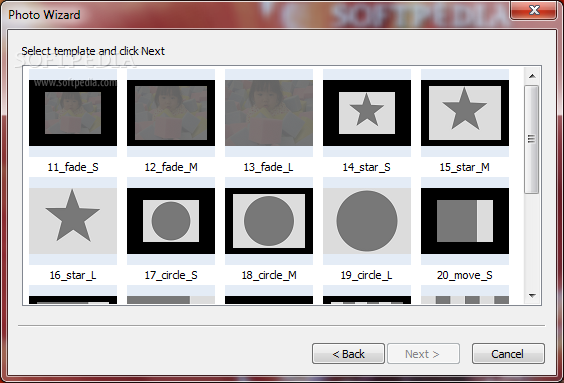Choose the 13_fade_L template thumbnail
564x383 pixels.
pyautogui.click(x=269, y=113)
